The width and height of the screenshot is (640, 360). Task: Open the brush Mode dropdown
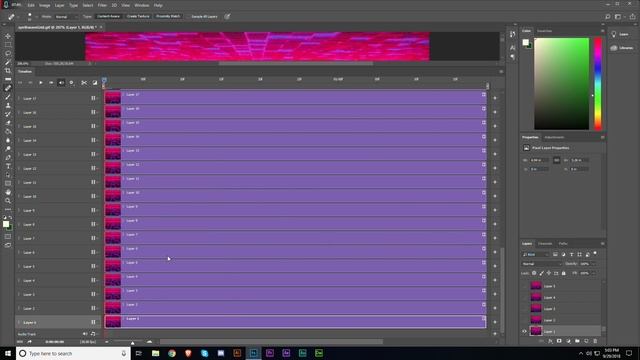[67, 17]
